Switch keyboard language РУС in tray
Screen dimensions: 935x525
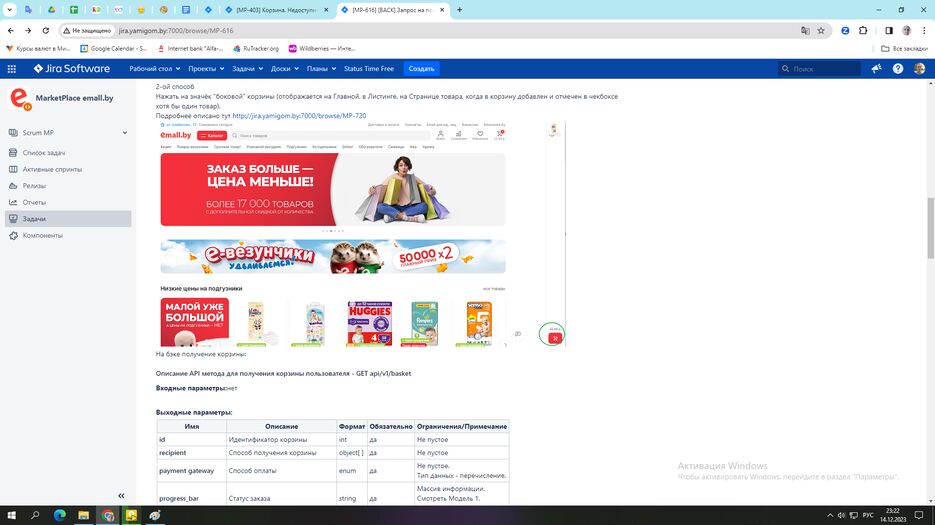click(x=868, y=515)
